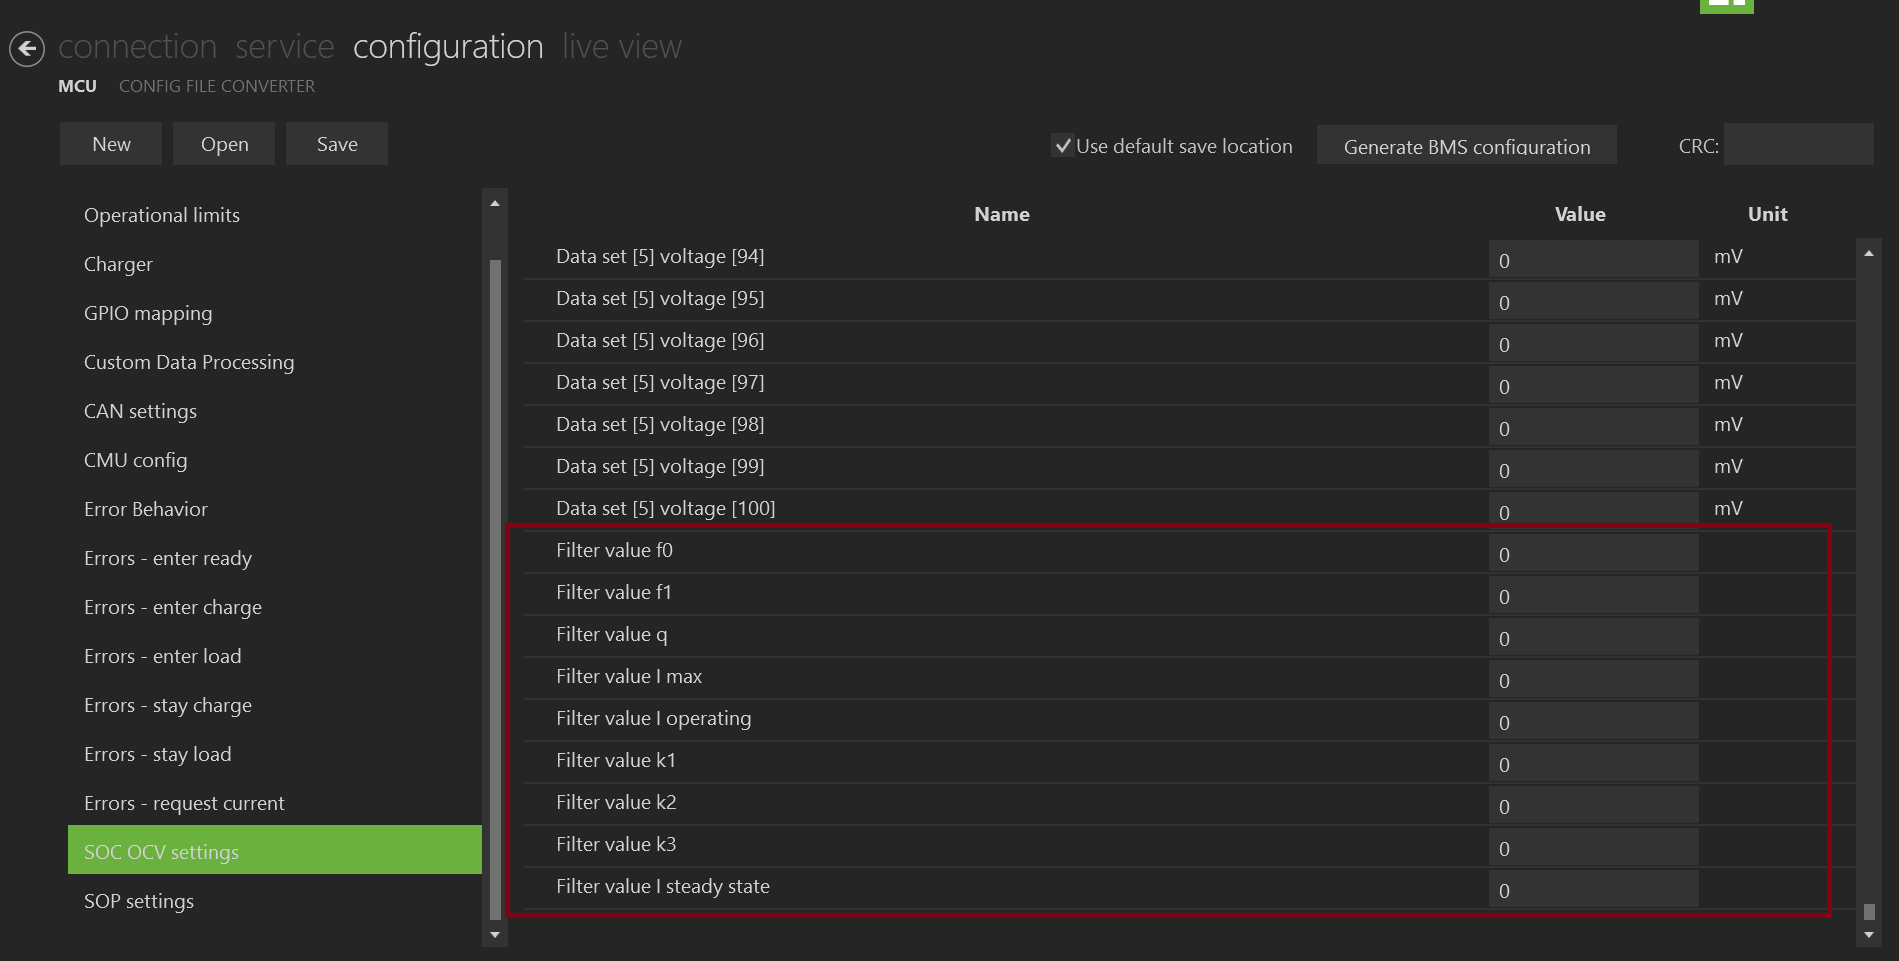The image size is (1899, 961).
Task: Click the Open button
Action: click(x=224, y=144)
